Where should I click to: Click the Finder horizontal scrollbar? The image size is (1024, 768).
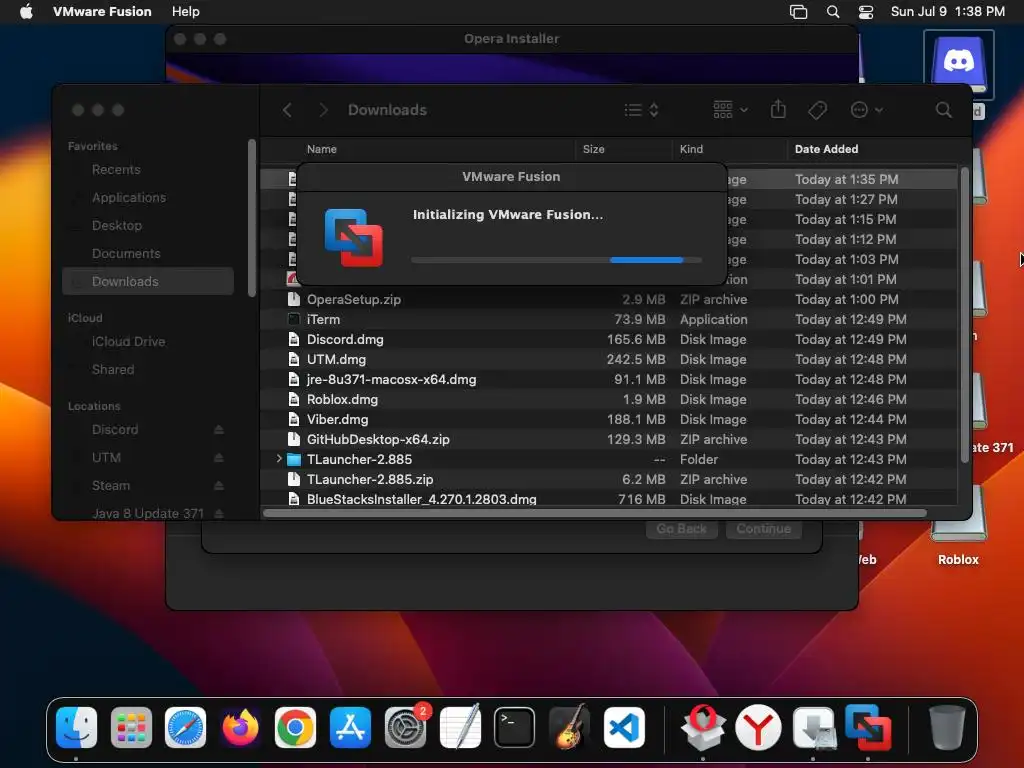(x=594, y=513)
